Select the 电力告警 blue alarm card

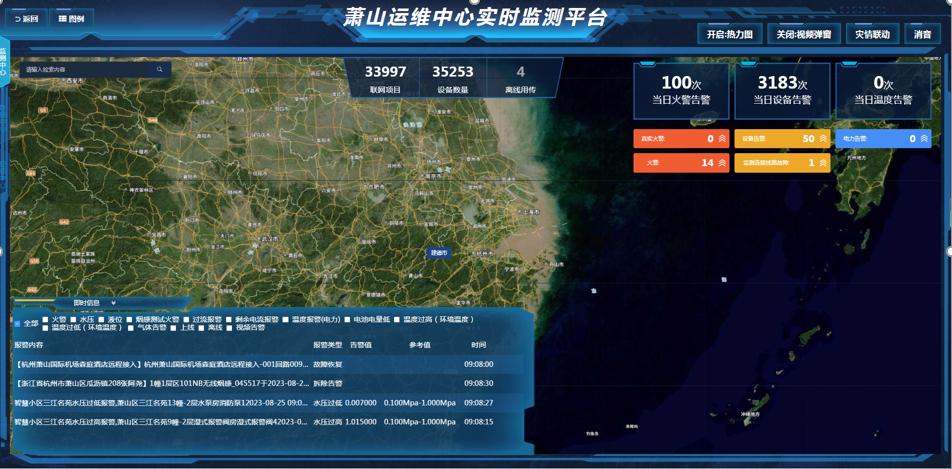point(883,139)
